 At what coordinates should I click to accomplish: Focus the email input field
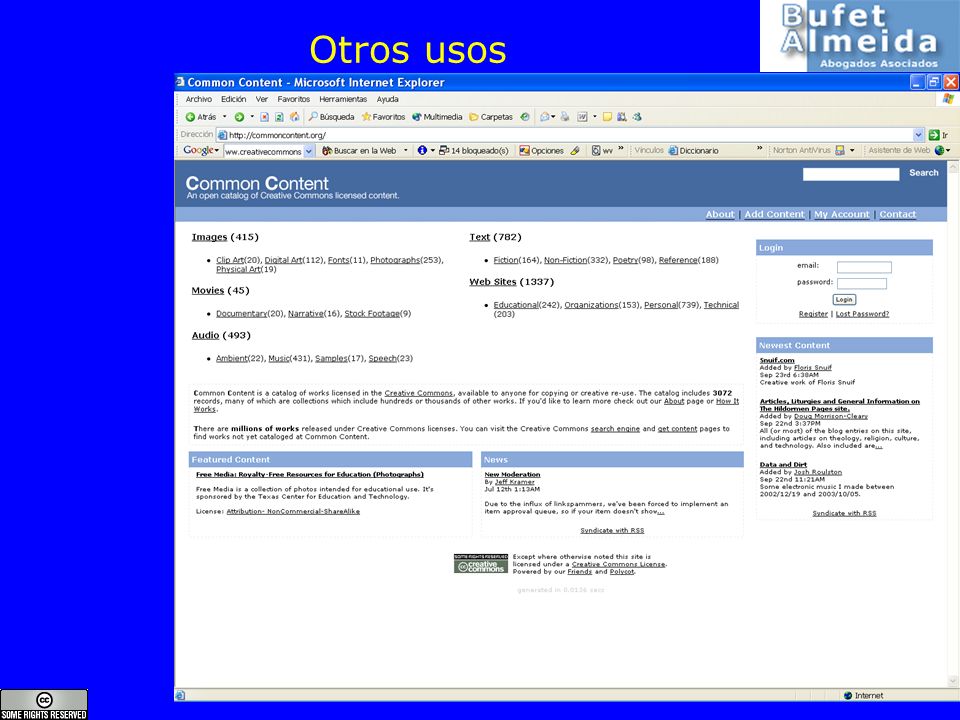pyautogui.click(x=864, y=267)
